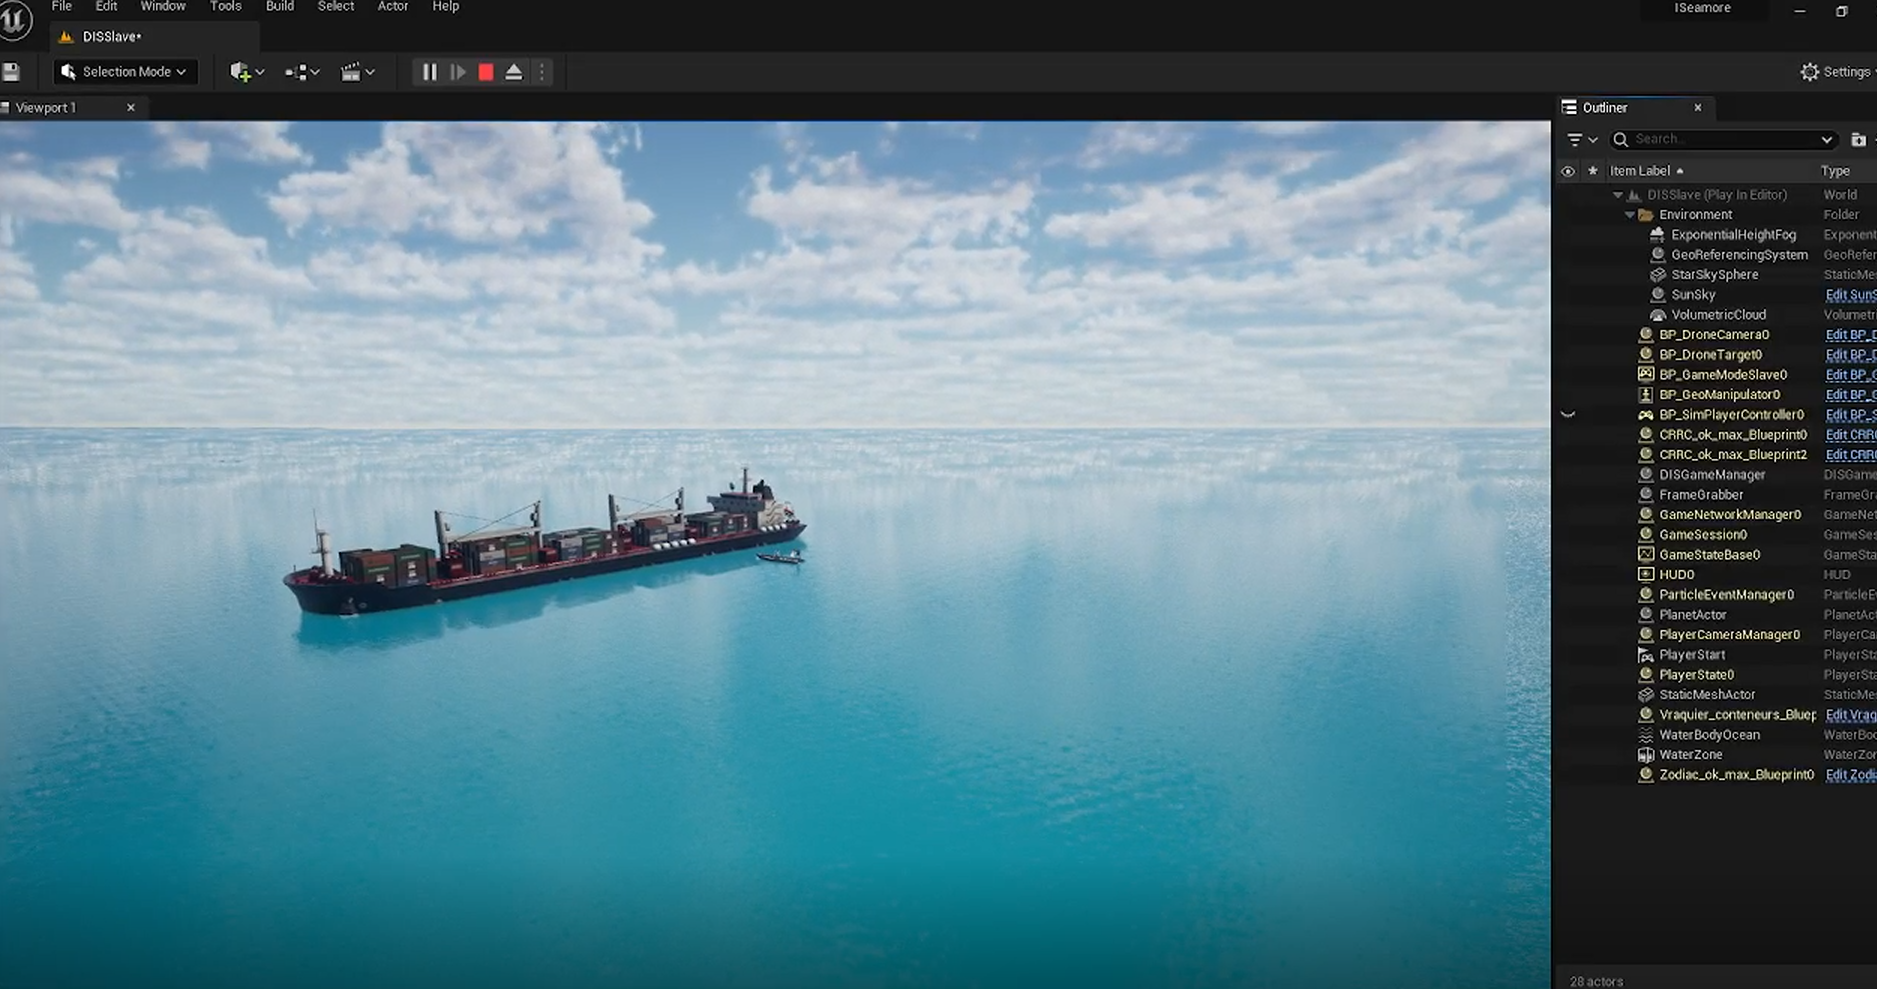This screenshot has width=1877, height=989.
Task: Stop the running play session
Action: (x=486, y=72)
